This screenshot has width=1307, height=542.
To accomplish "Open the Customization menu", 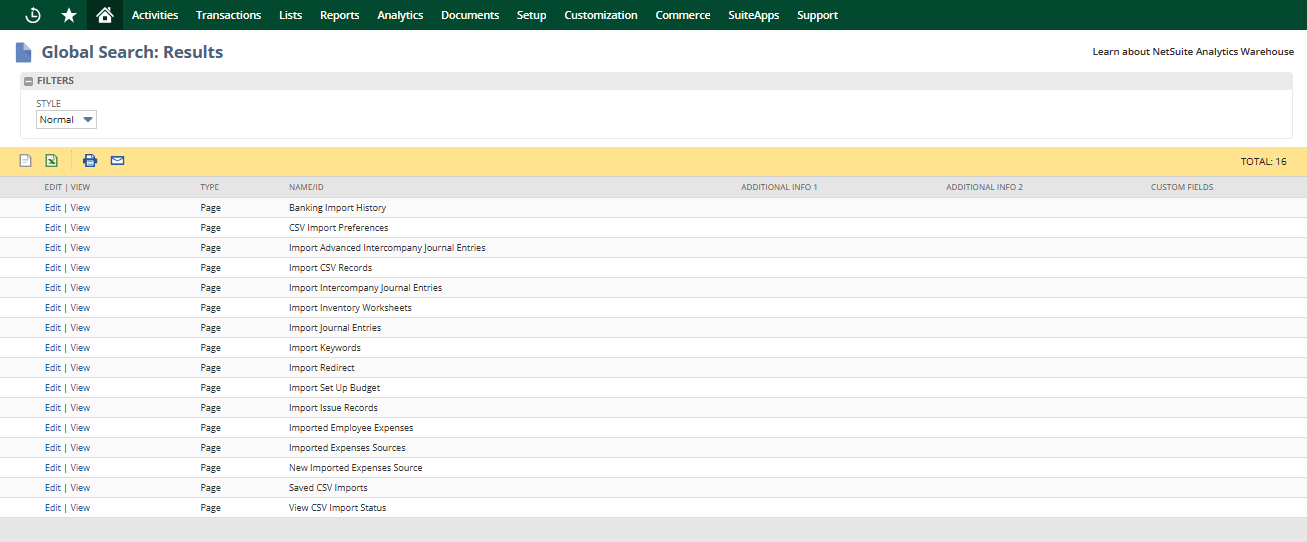I will (x=600, y=15).
